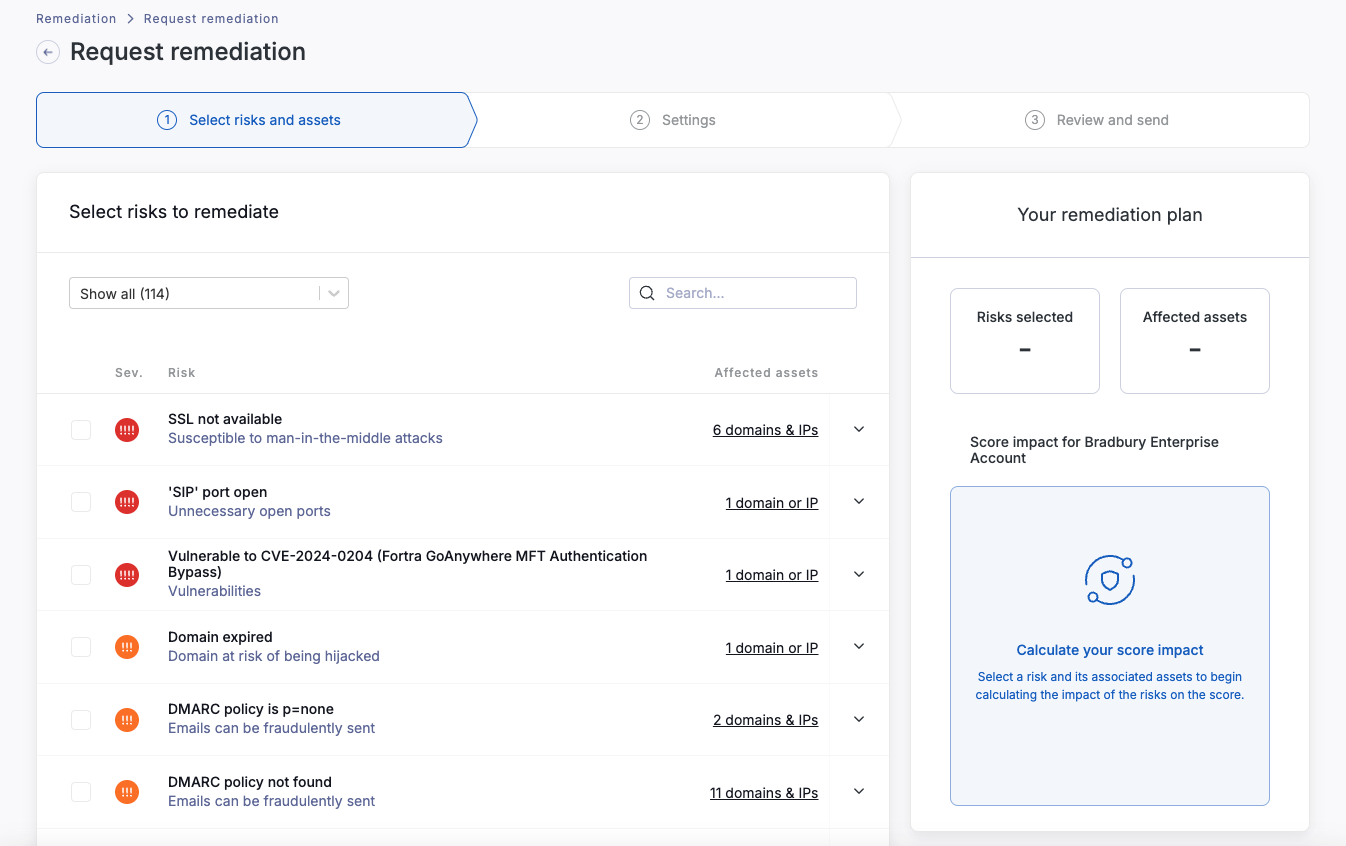Click the step 1 number circle icon
Screen dimensions: 1346x846
(x=166, y=120)
